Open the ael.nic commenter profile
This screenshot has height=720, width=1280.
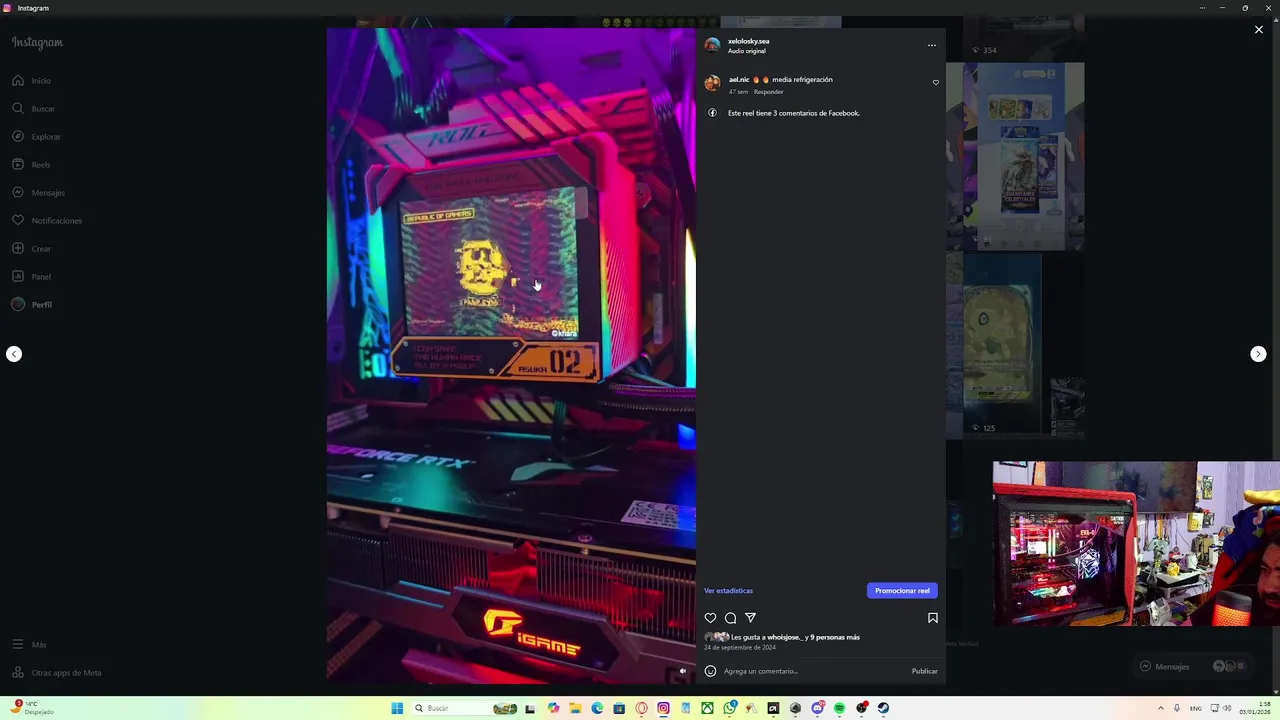tap(739, 79)
